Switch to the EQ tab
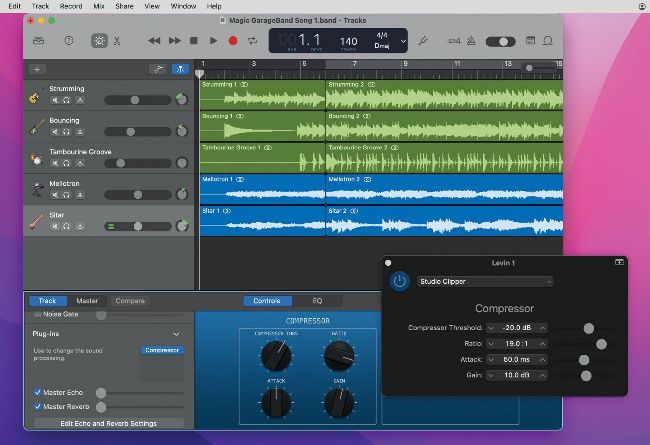This screenshot has width=650, height=445. point(318,300)
